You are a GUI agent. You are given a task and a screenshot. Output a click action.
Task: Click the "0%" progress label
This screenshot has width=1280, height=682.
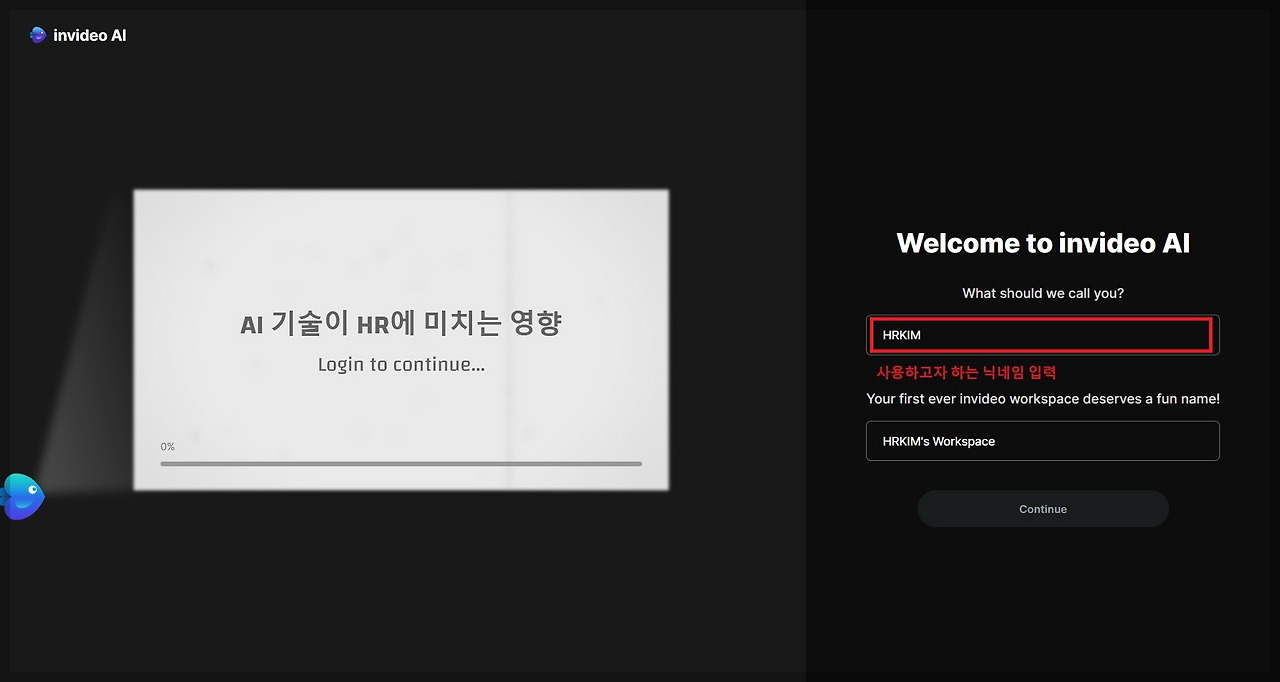pyautogui.click(x=167, y=447)
